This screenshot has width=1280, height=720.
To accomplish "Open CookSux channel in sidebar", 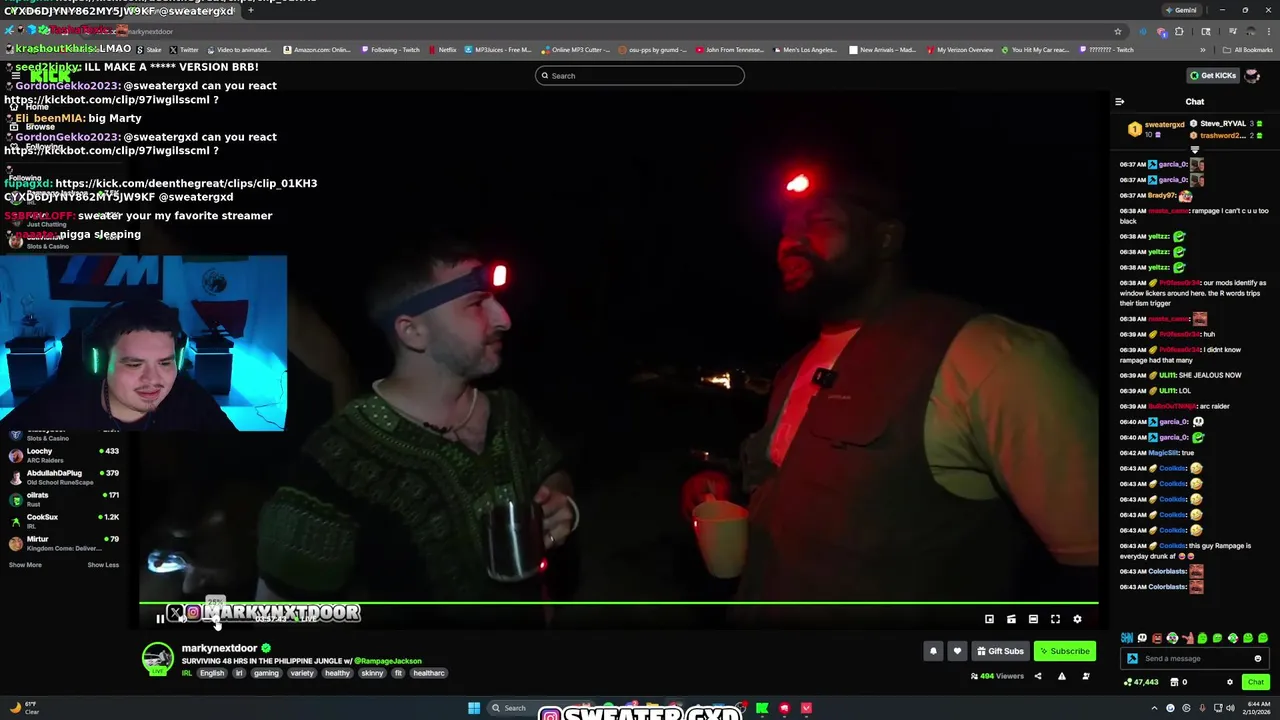I will point(64,521).
